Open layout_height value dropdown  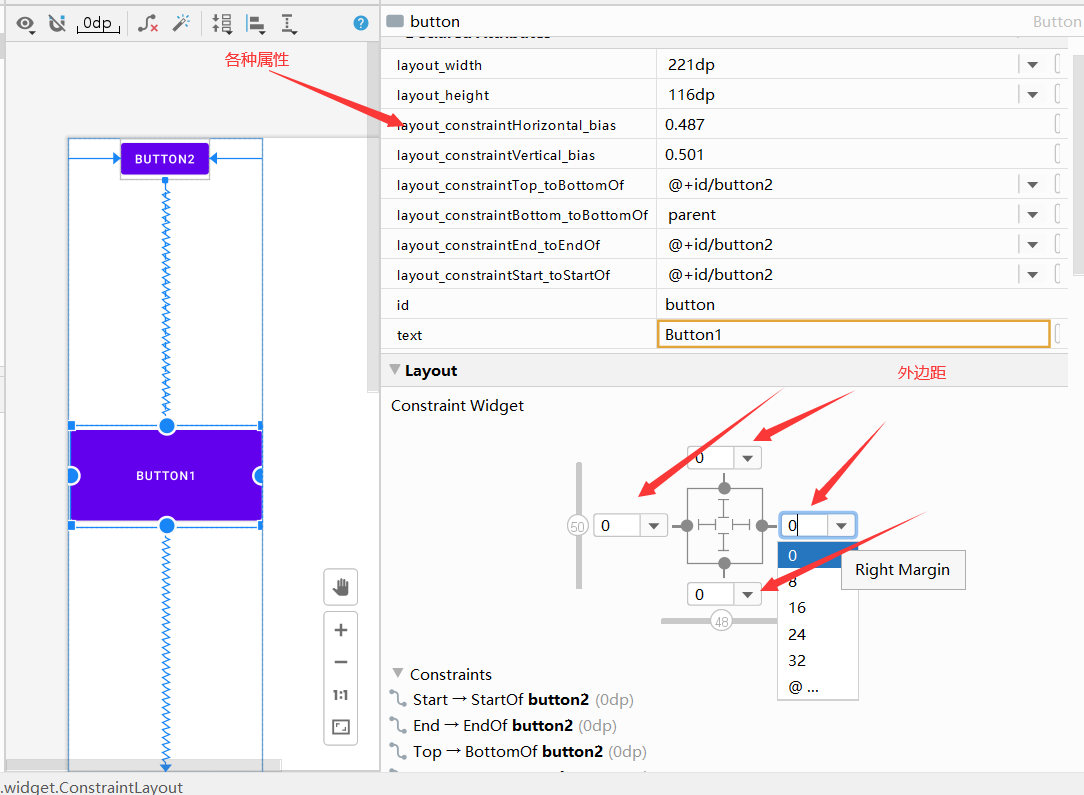pos(1032,95)
